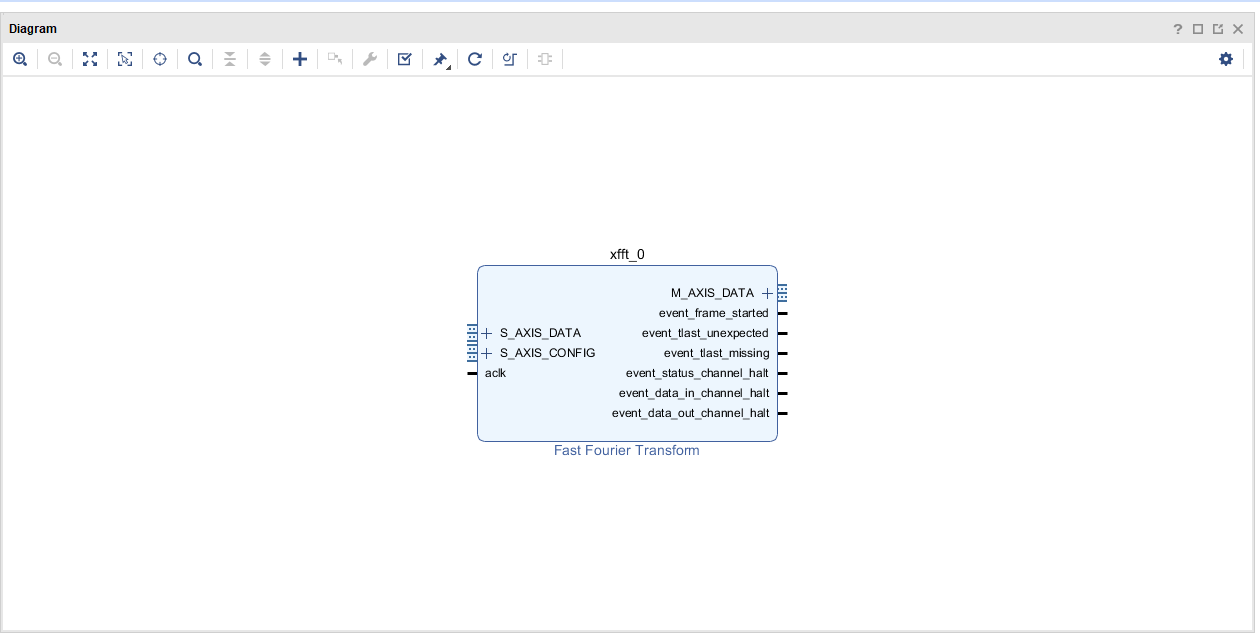Open Customize Block via the wrench icon
Screen dimensions: 1260x638
(370, 59)
